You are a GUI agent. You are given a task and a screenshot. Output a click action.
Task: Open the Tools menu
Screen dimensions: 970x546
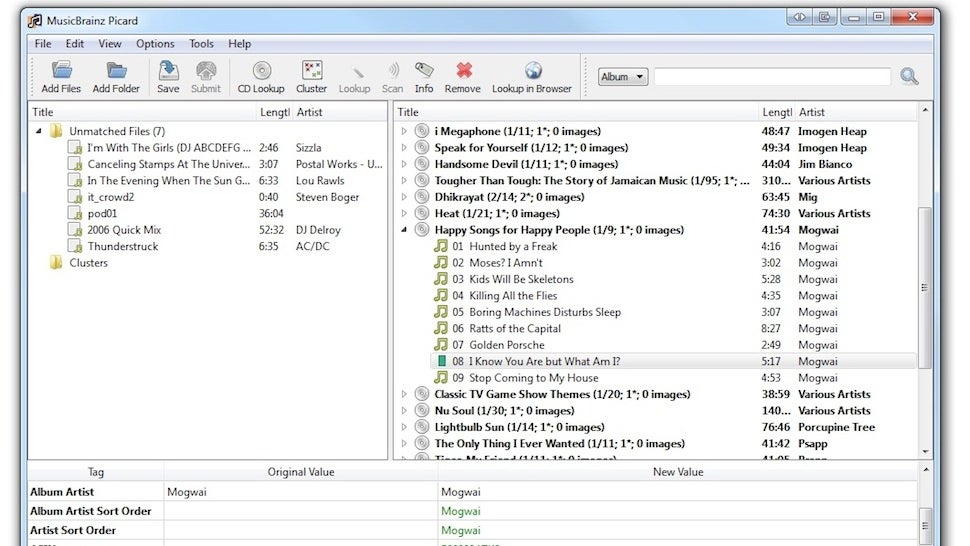(x=201, y=43)
